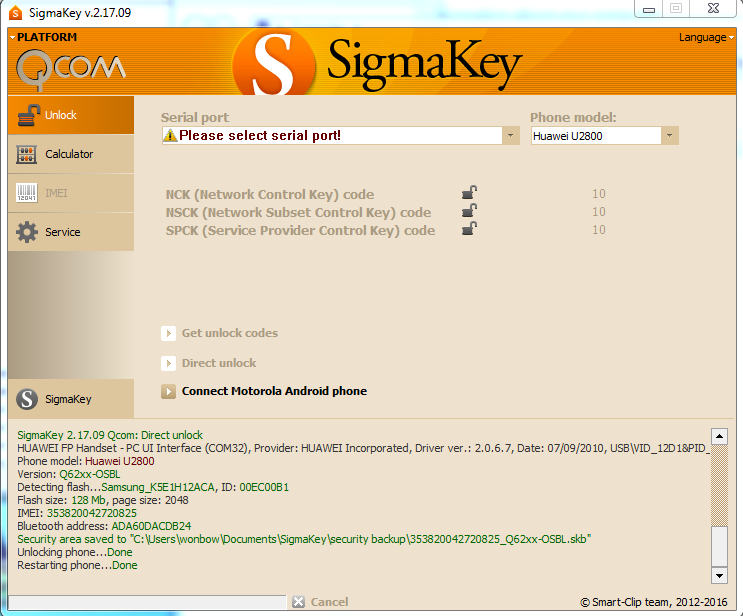
Task: Minimize the SigmaKey window
Action: click(649, 9)
